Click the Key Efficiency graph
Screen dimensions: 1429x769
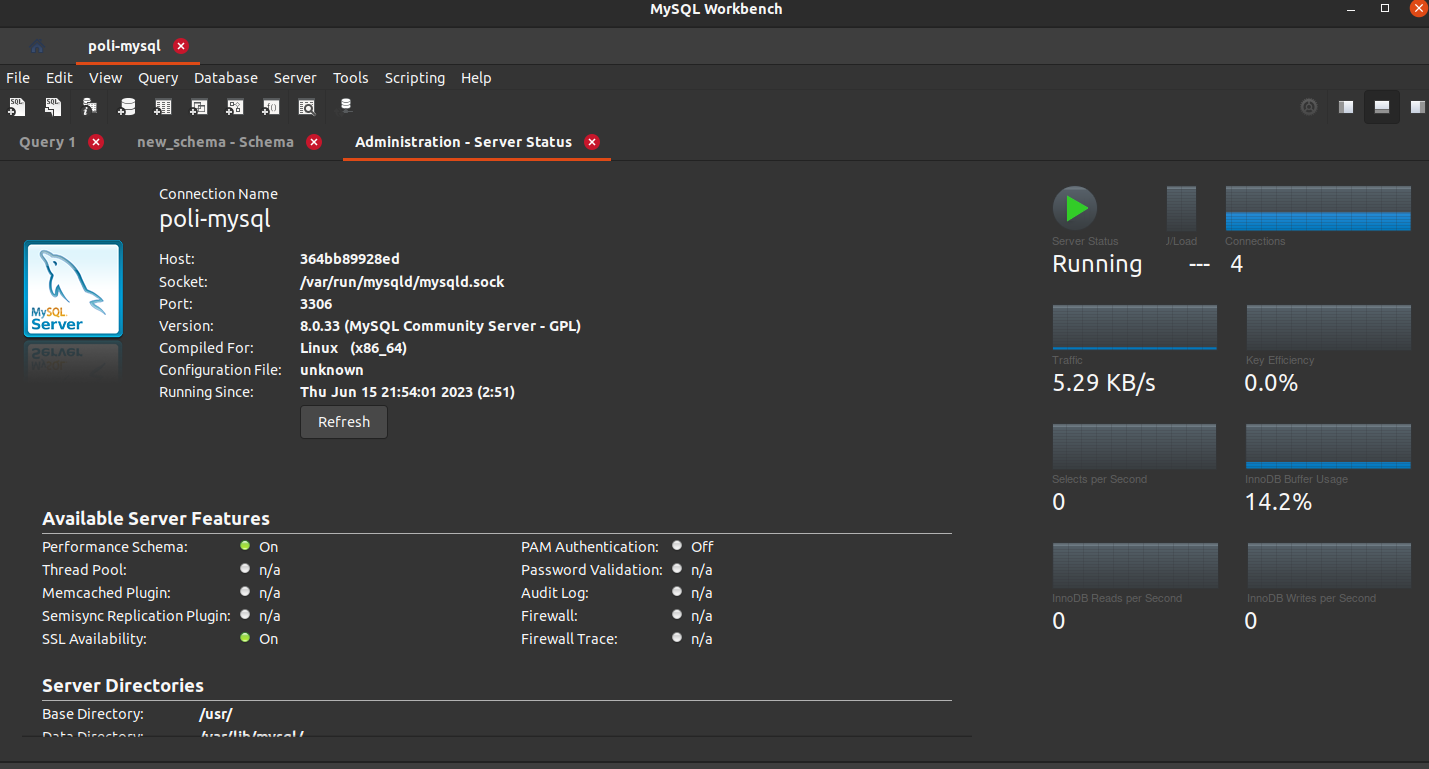(x=1328, y=327)
